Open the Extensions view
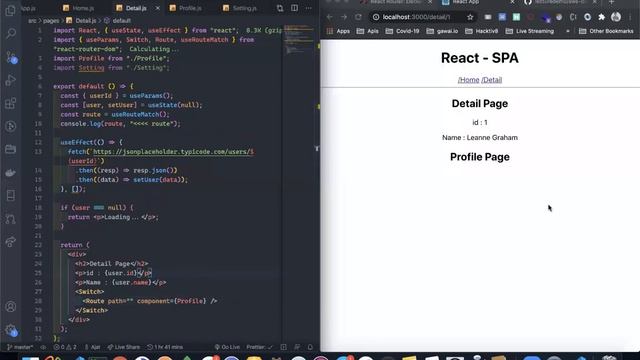Image resolution: width=640 pixels, height=360 pixels. tap(11, 103)
